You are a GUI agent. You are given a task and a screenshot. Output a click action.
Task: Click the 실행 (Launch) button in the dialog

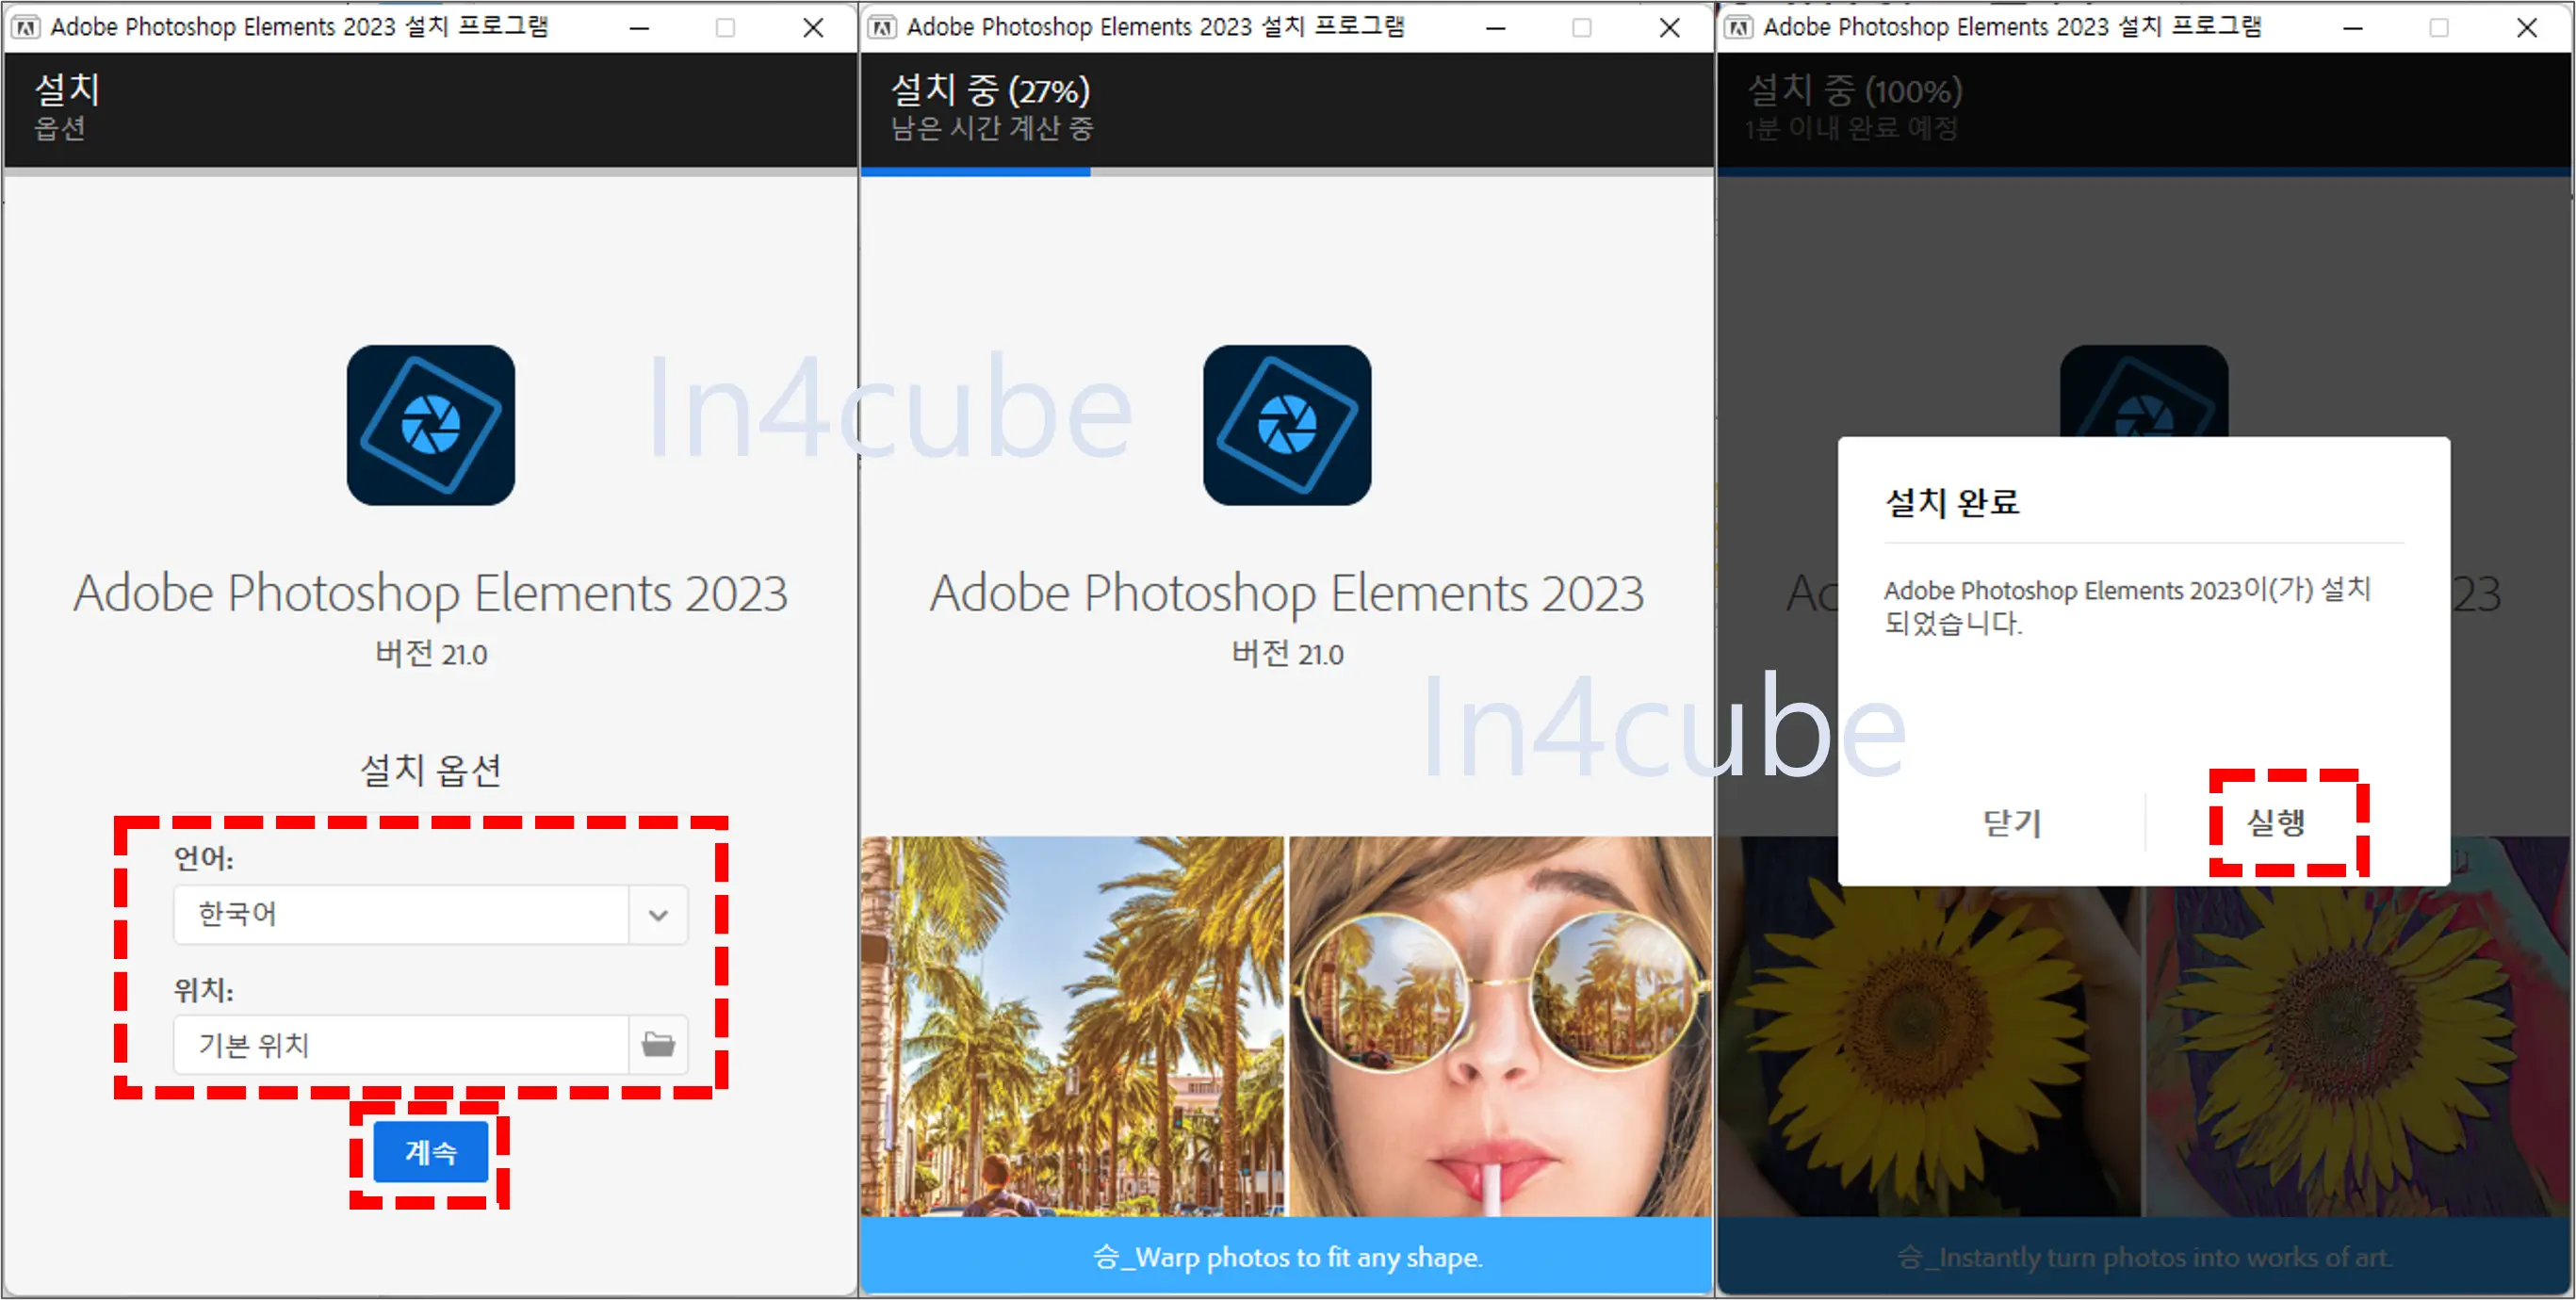point(2276,822)
